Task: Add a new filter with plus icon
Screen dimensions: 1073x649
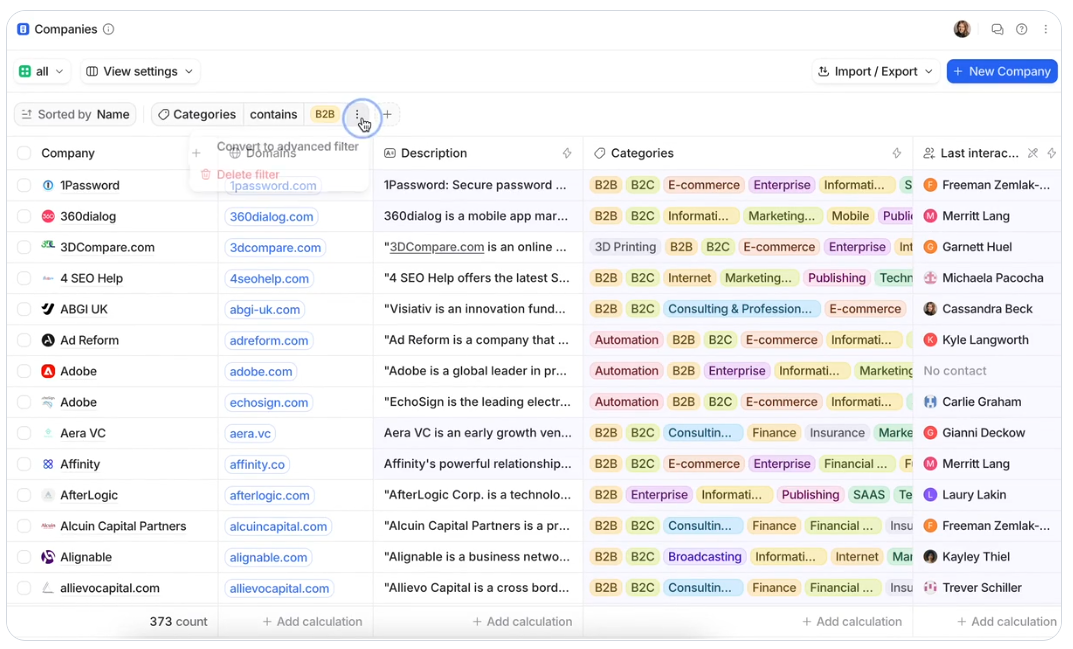Action: click(387, 114)
